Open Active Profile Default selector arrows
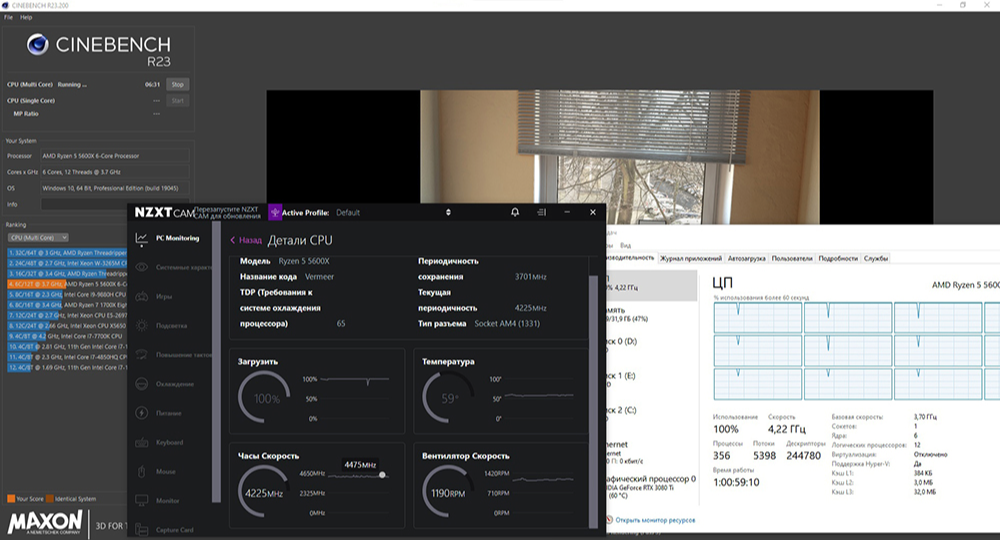The image size is (1000, 540). click(448, 212)
